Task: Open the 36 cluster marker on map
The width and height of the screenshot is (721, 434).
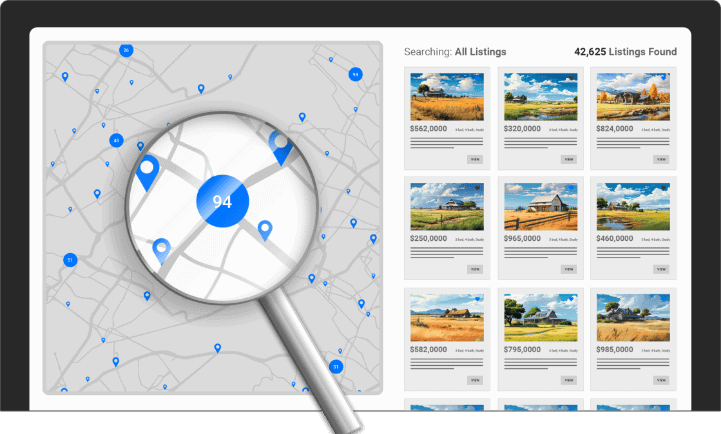Action: (x=126, y=50)
